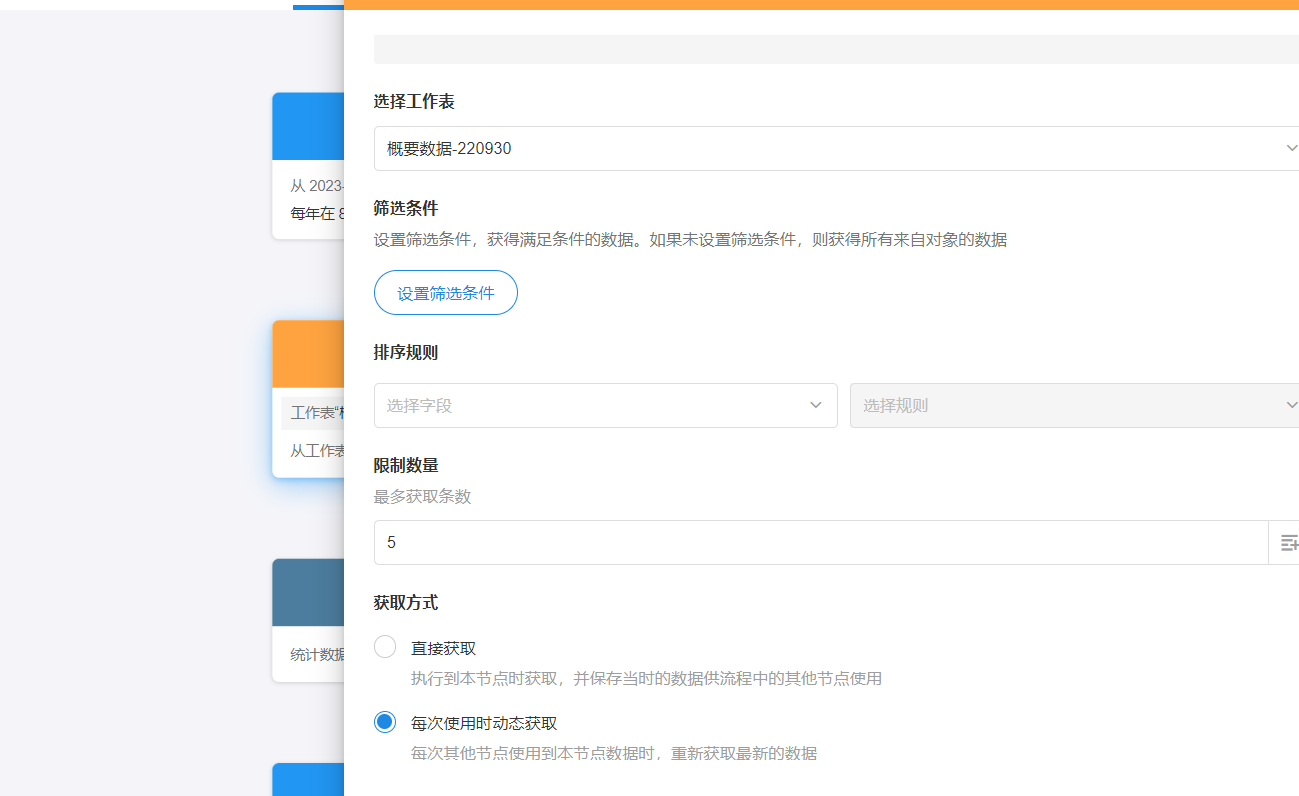Open the 选择工作表 dropdown showing 概要数据-220930
The width and height of the screenshot is (1299, 796).
tap(820, 148)
